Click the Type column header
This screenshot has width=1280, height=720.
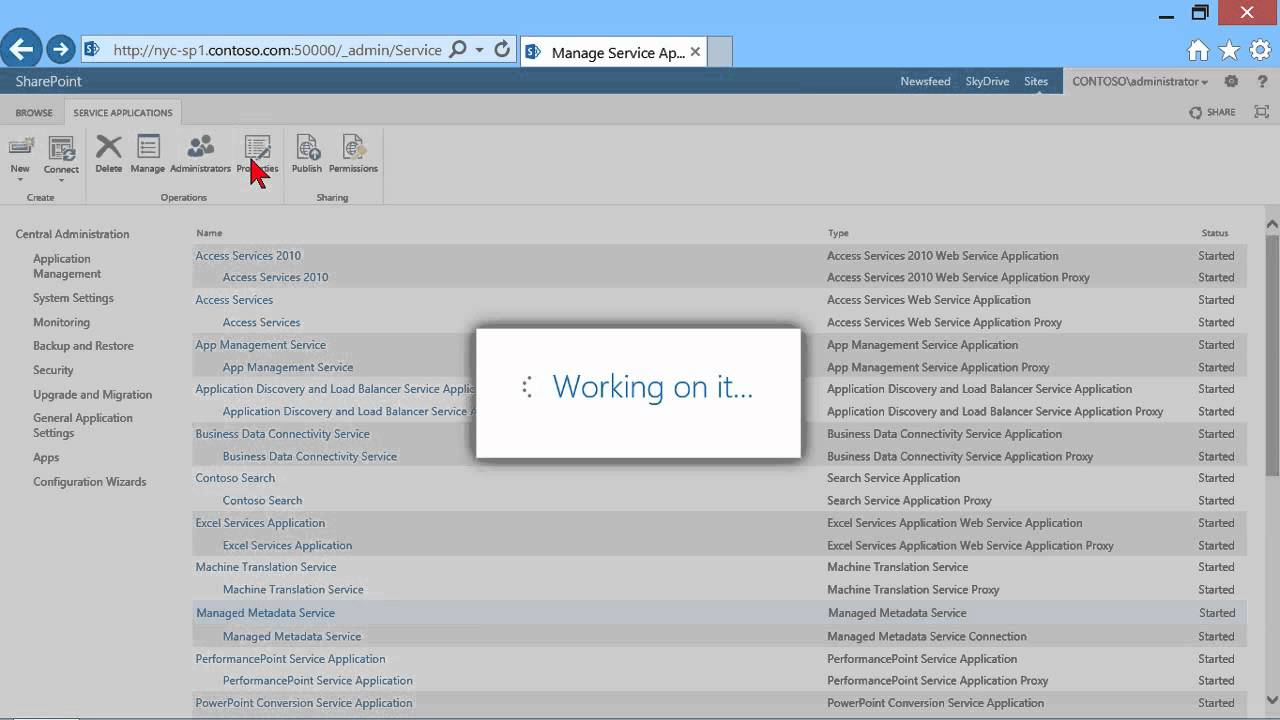click(x=838, y=233)
